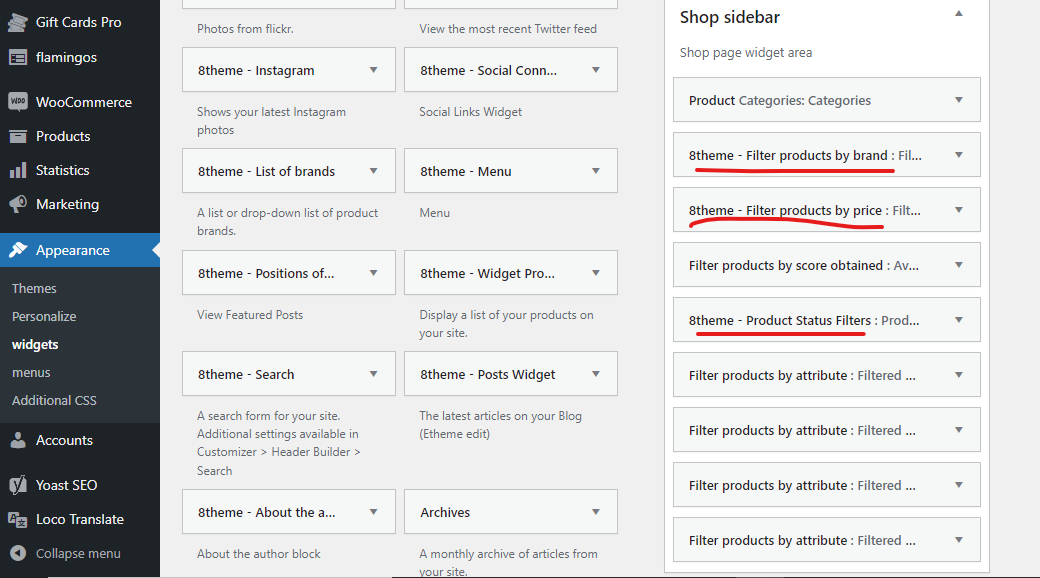
Task: Select the Products box icon
Action: [x=18, y=137]
